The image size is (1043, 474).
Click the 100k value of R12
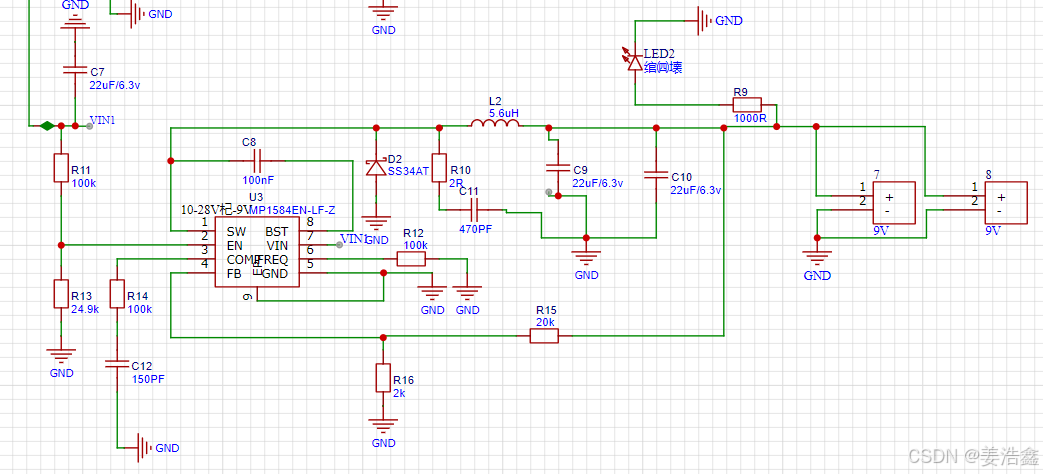(416, 245)
